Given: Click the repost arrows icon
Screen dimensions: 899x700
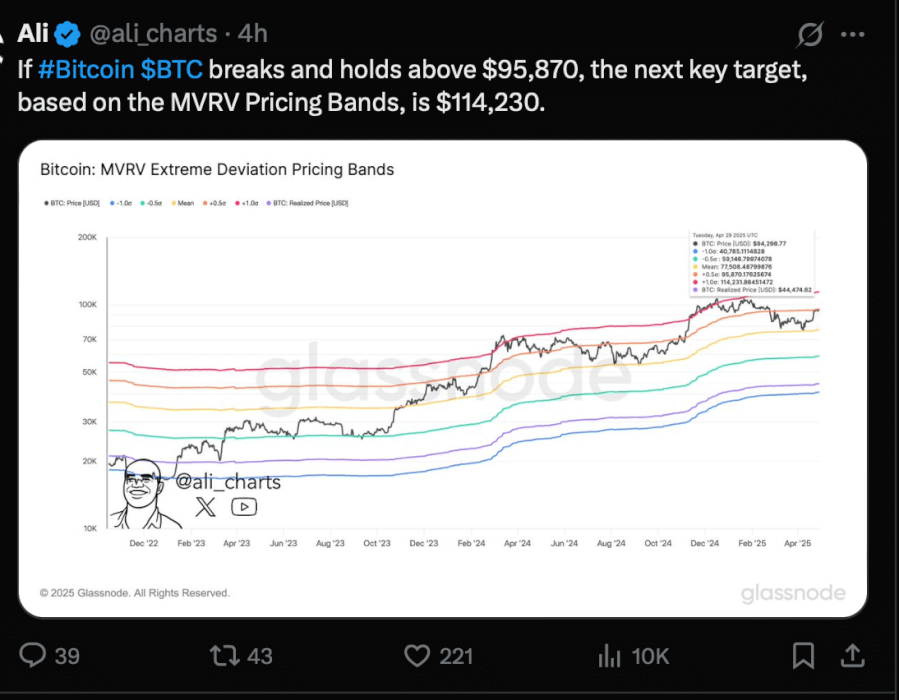Looking at the screenshot, I should (224, 655).
